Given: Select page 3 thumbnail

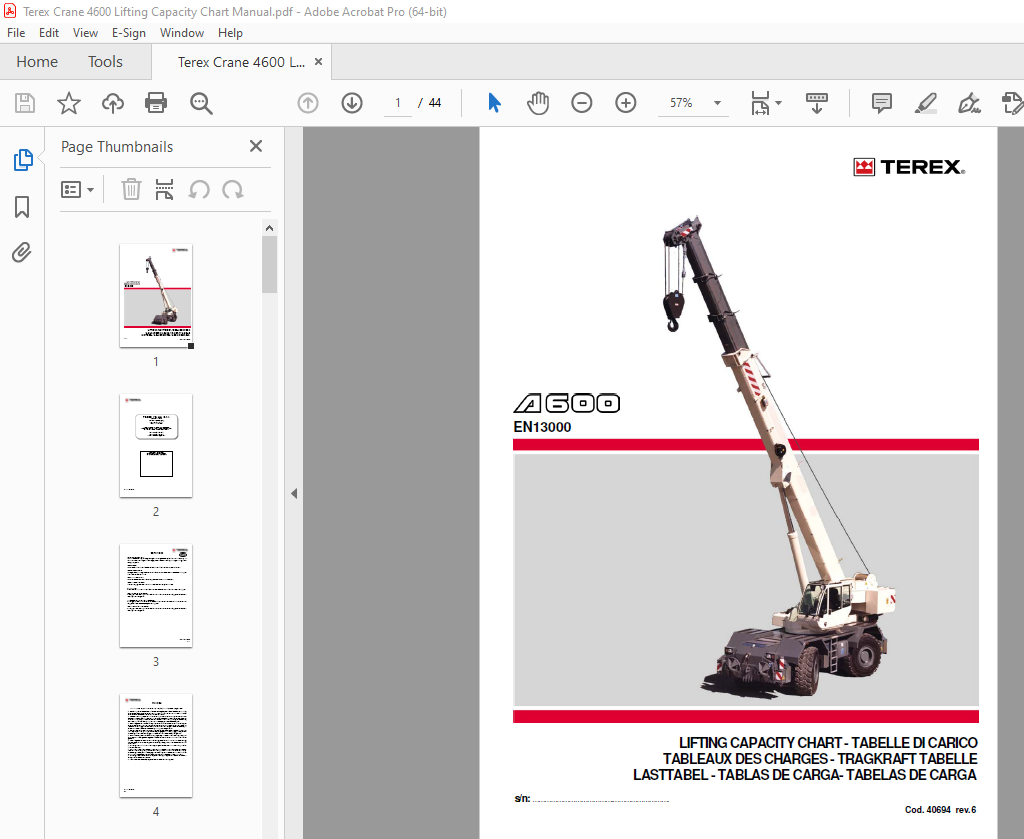Looking at the screenshot, I should click(156, 596).
